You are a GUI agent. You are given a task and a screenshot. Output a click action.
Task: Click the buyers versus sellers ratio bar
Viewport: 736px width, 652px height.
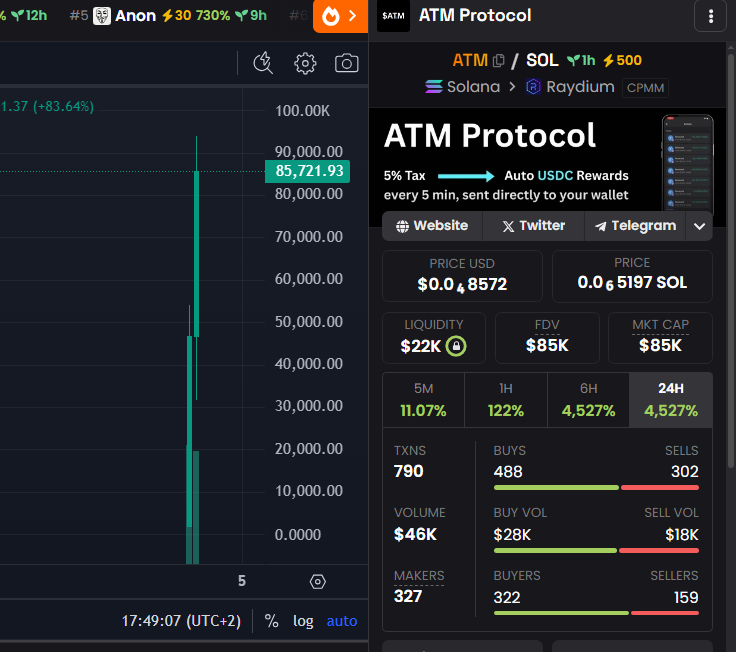596,613
